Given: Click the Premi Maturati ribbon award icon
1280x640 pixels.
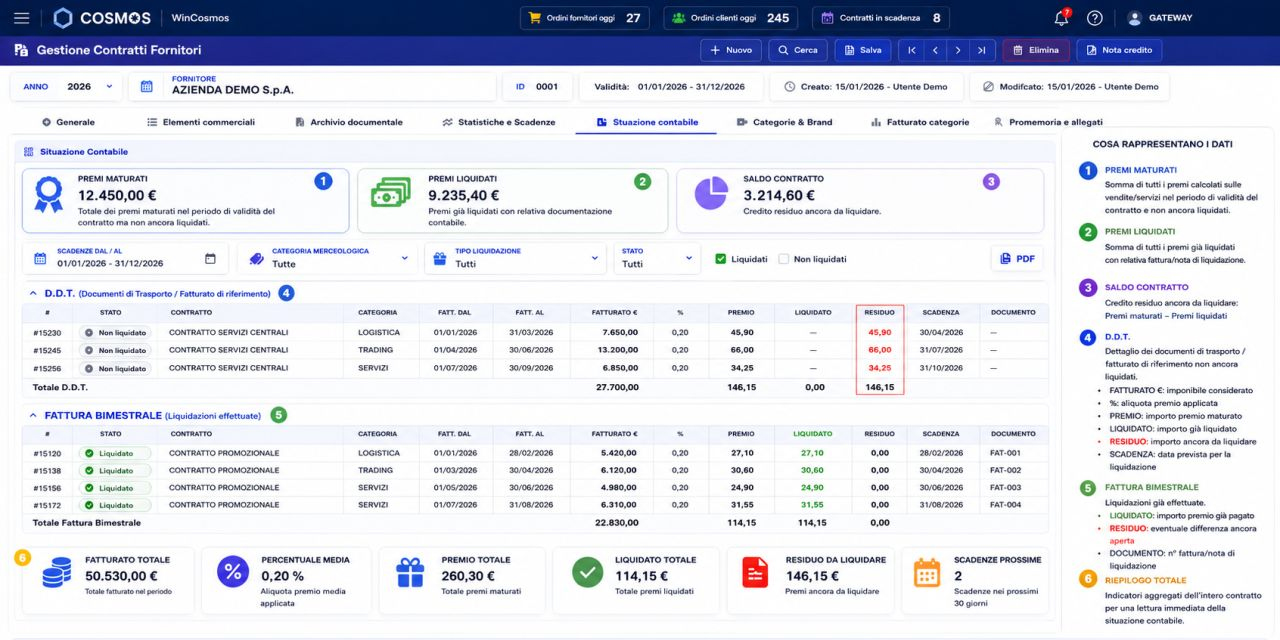Looking at the screenshot, I should tap(49, 194).
